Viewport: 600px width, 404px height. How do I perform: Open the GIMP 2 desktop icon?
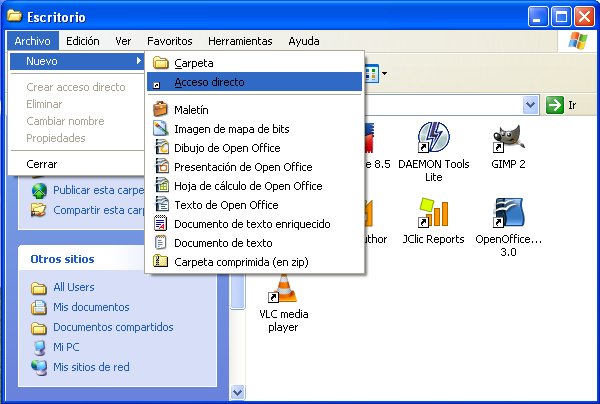click(510, 137)
